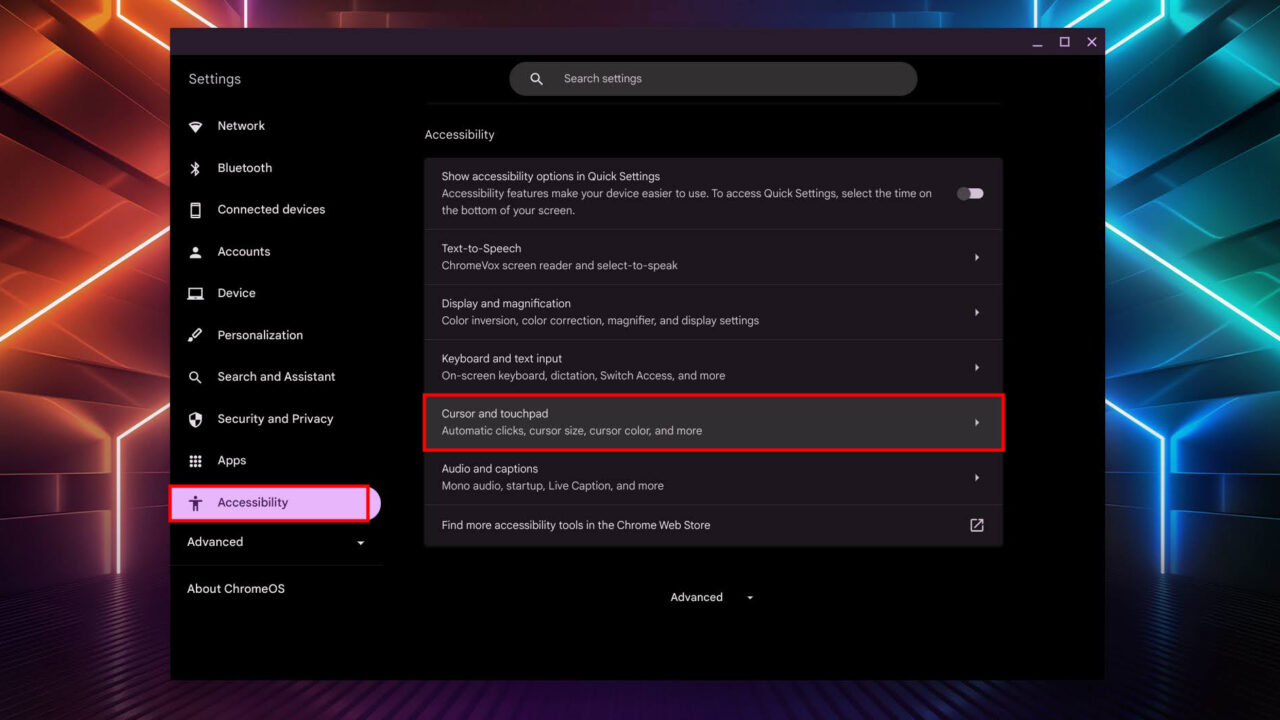
Task: Open Chrome Web Store external link icon
Action: pos(976,525)
